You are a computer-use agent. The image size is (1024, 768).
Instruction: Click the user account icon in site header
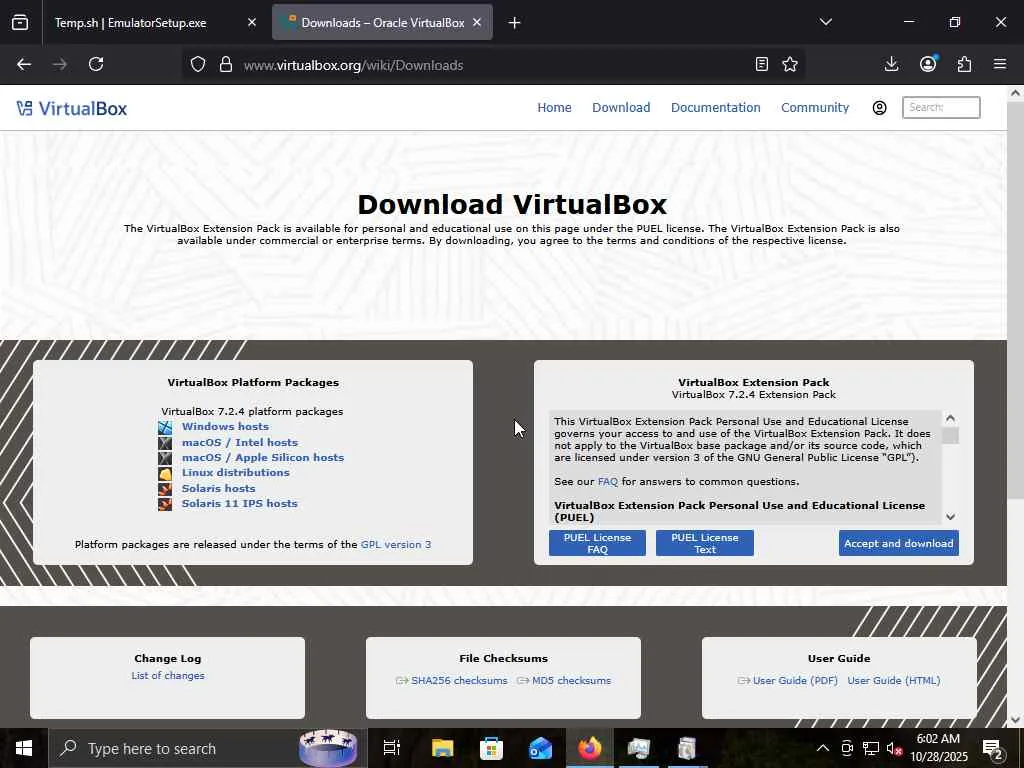click(x=880, y=108)
